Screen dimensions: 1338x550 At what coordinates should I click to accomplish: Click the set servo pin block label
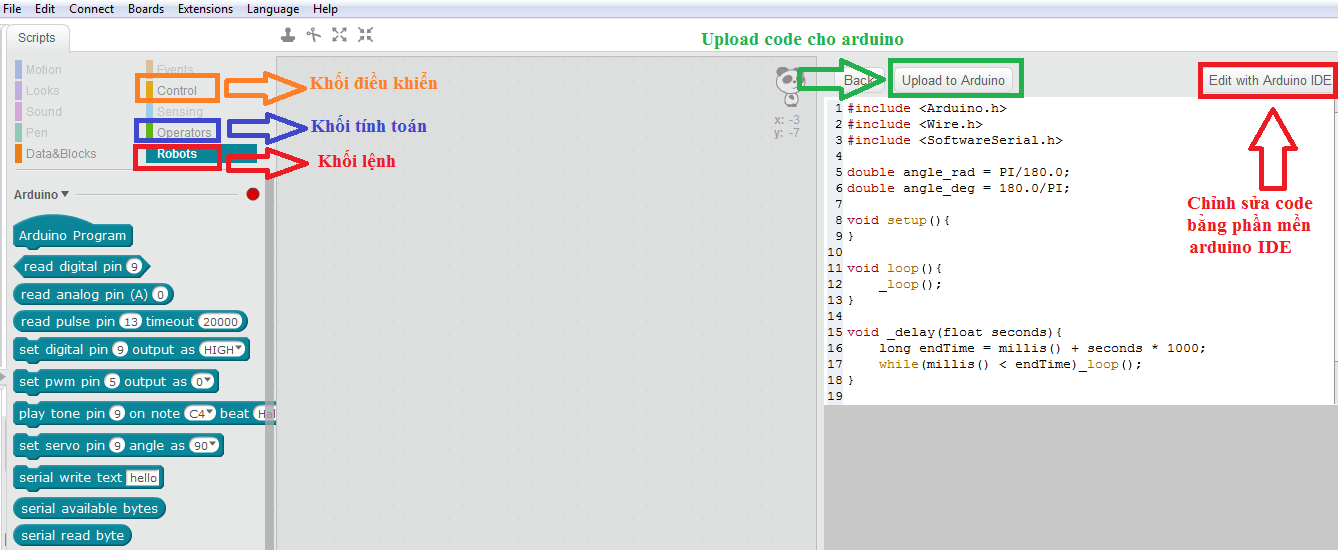click(62, 446)
